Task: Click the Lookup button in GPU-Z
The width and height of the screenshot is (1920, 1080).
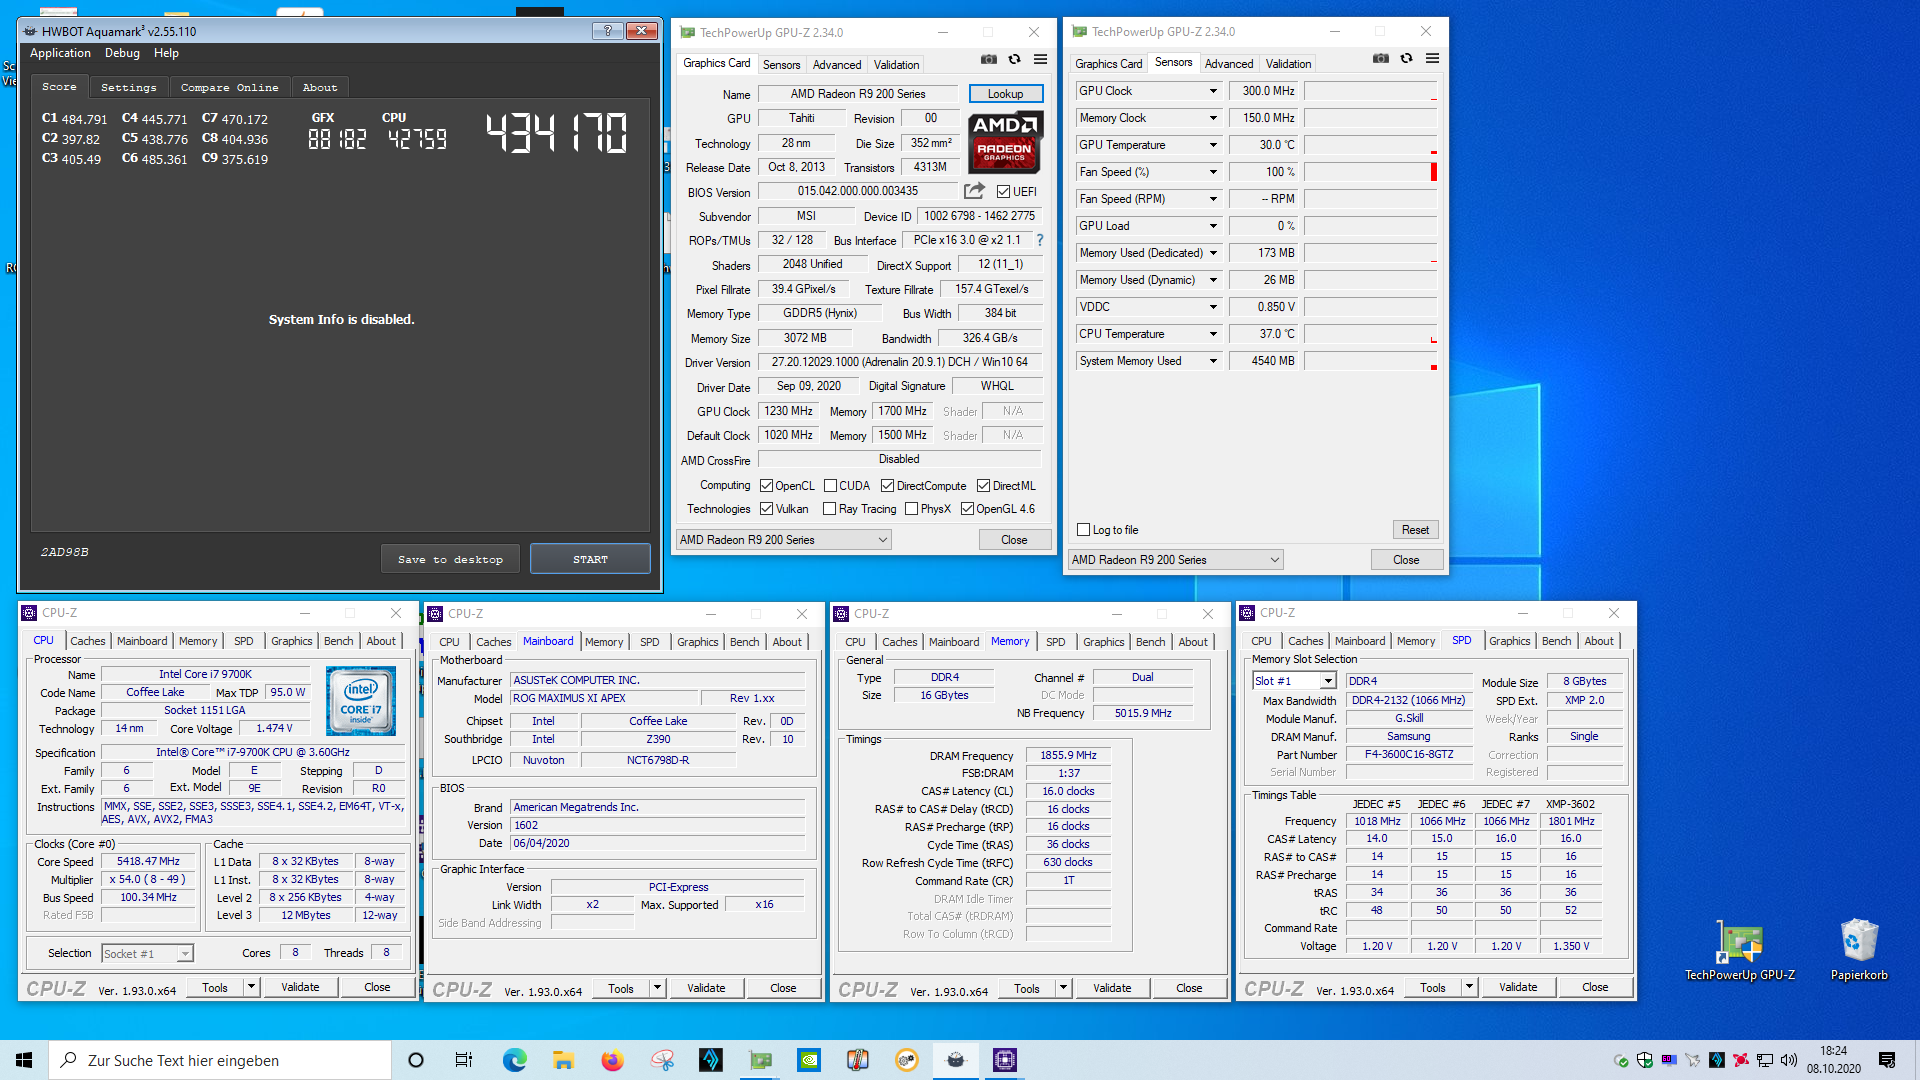Action: tap(1006, 94)
